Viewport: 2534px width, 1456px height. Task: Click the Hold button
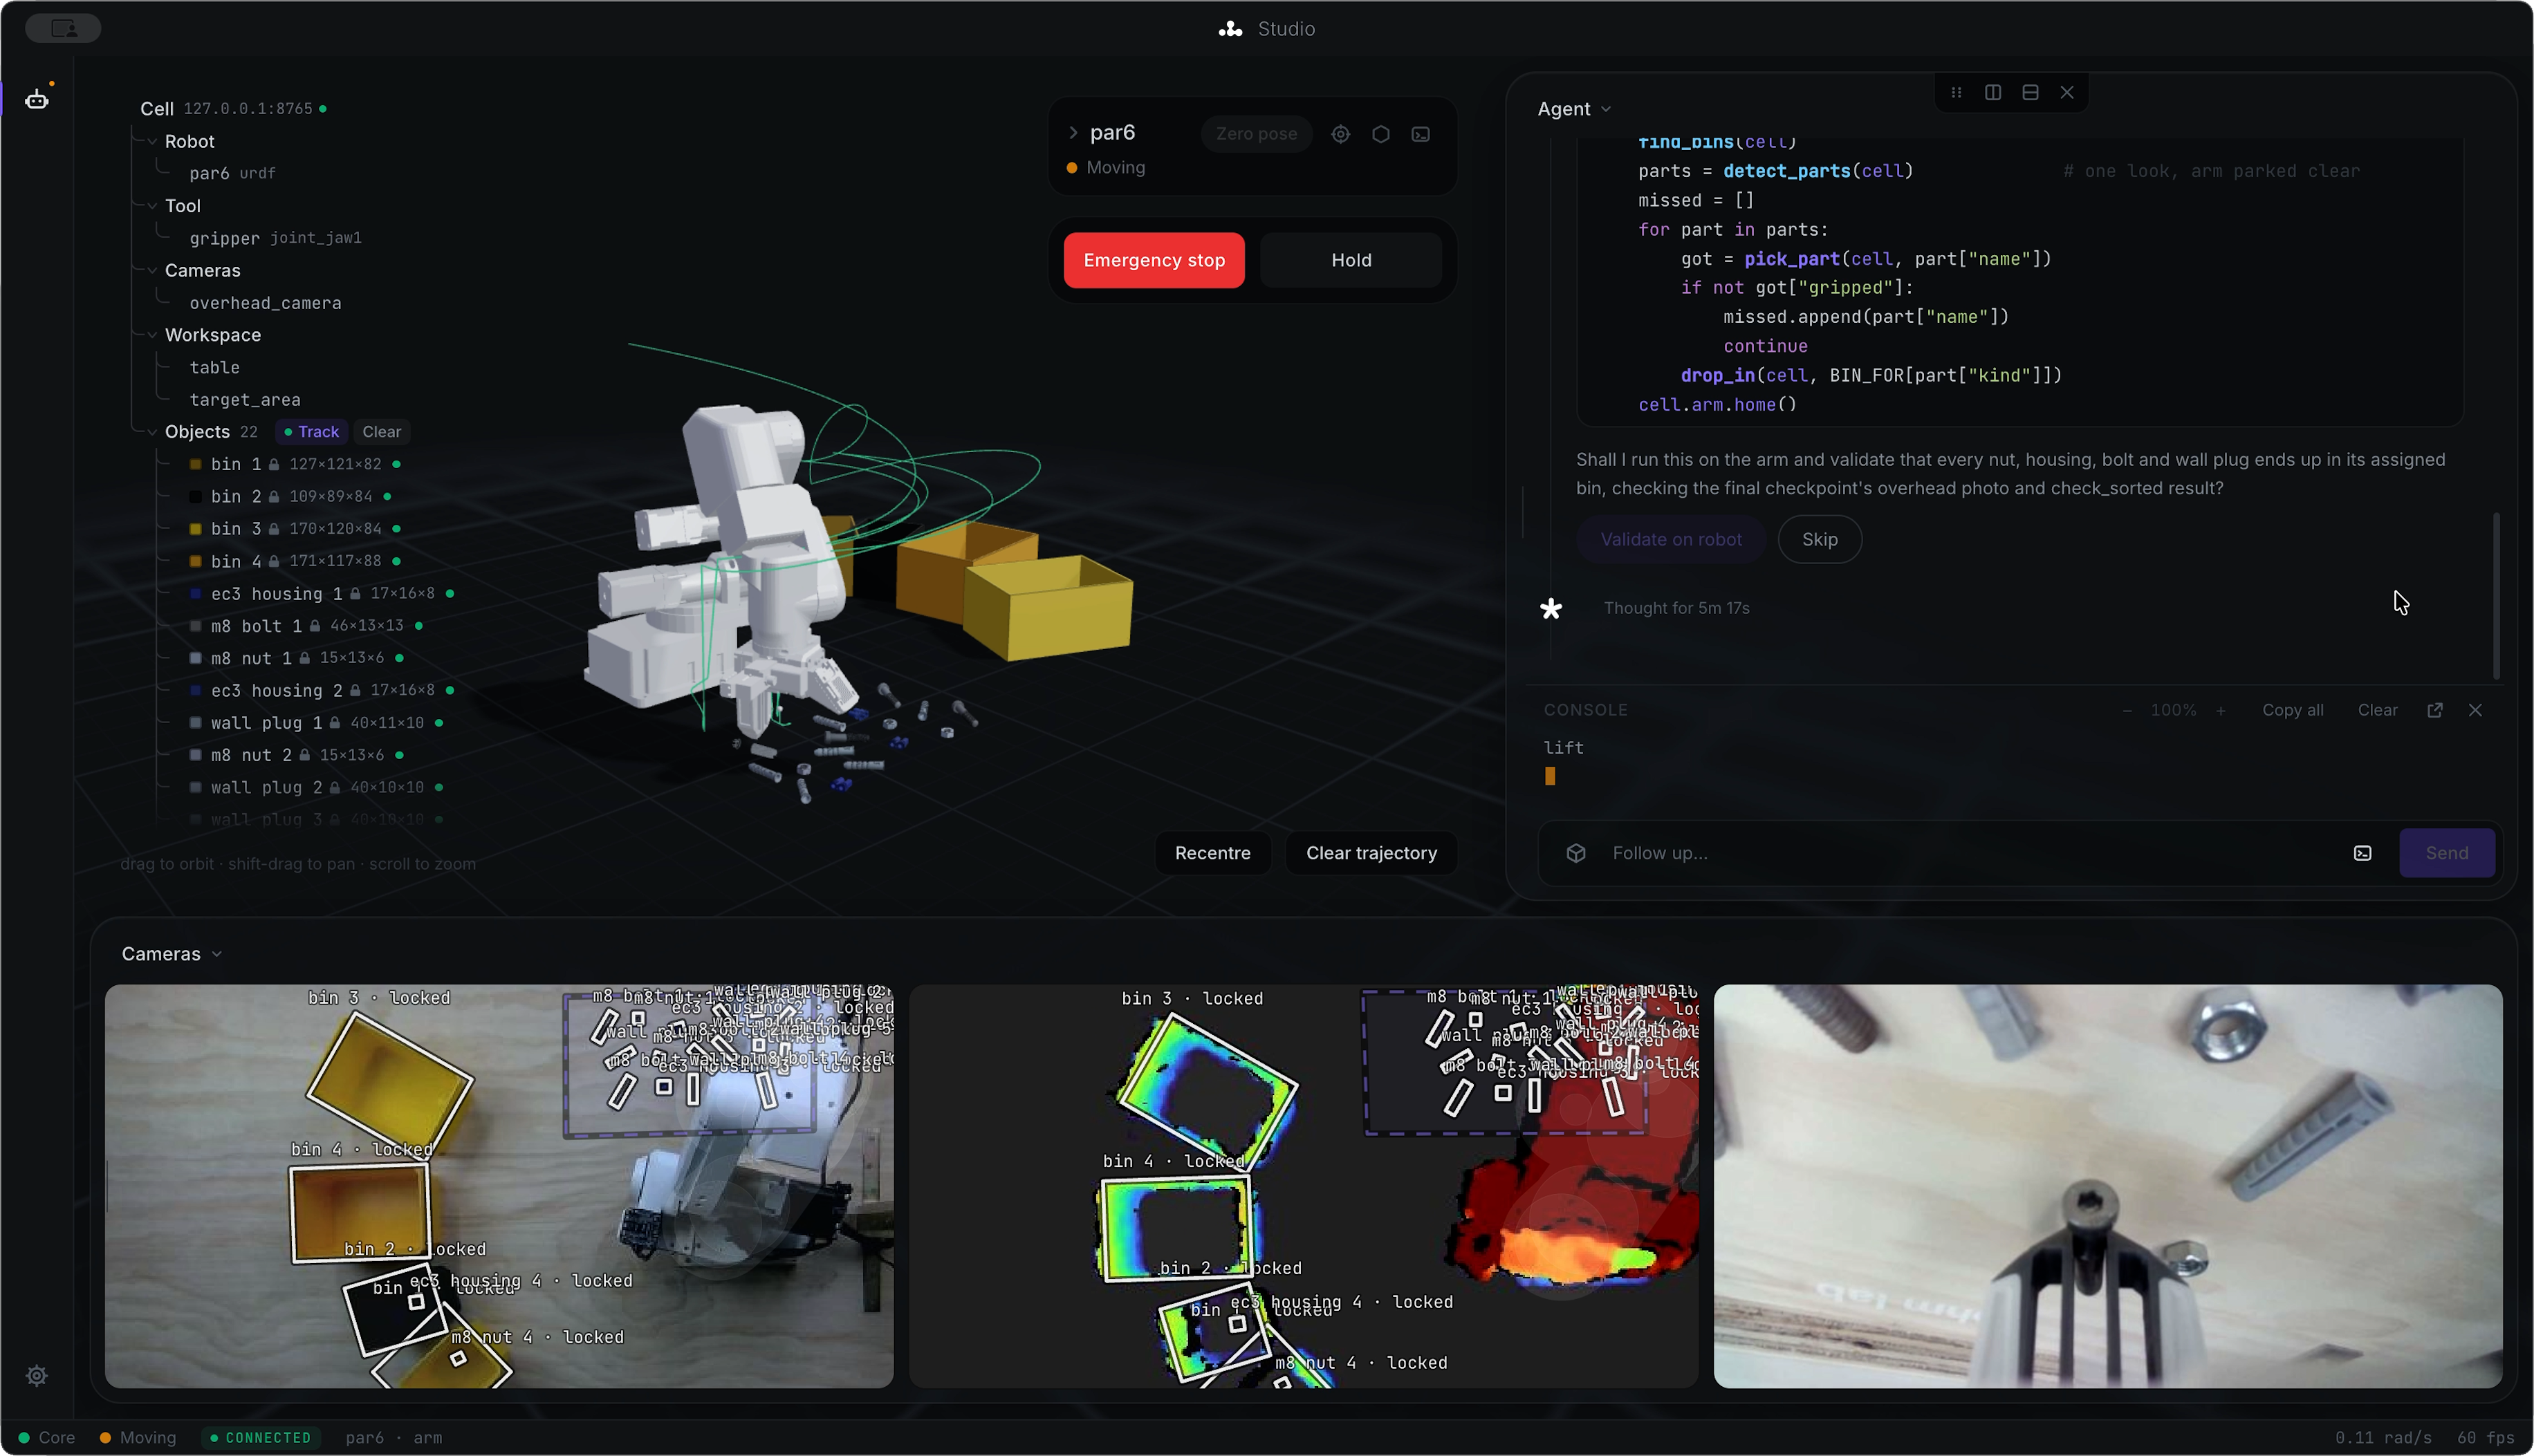[x=1351, y=260]
